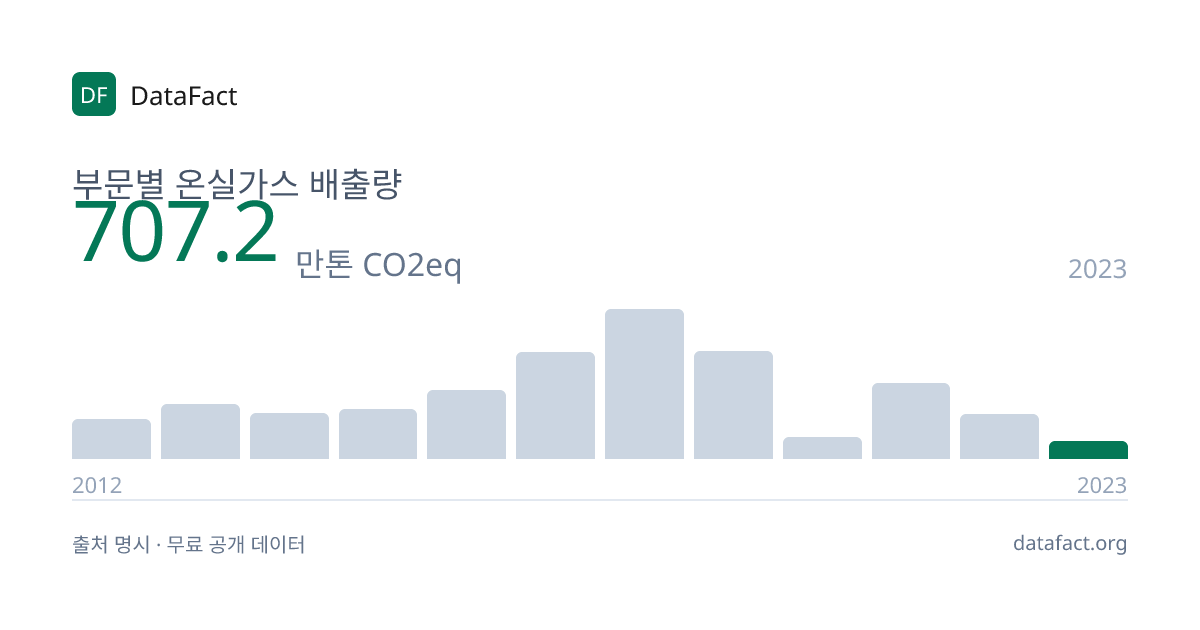Image resolution: width=1200 pixels, height=630 pixels.
Task: Click the tenth bar in the chart
Action: [x=911, y=421]
